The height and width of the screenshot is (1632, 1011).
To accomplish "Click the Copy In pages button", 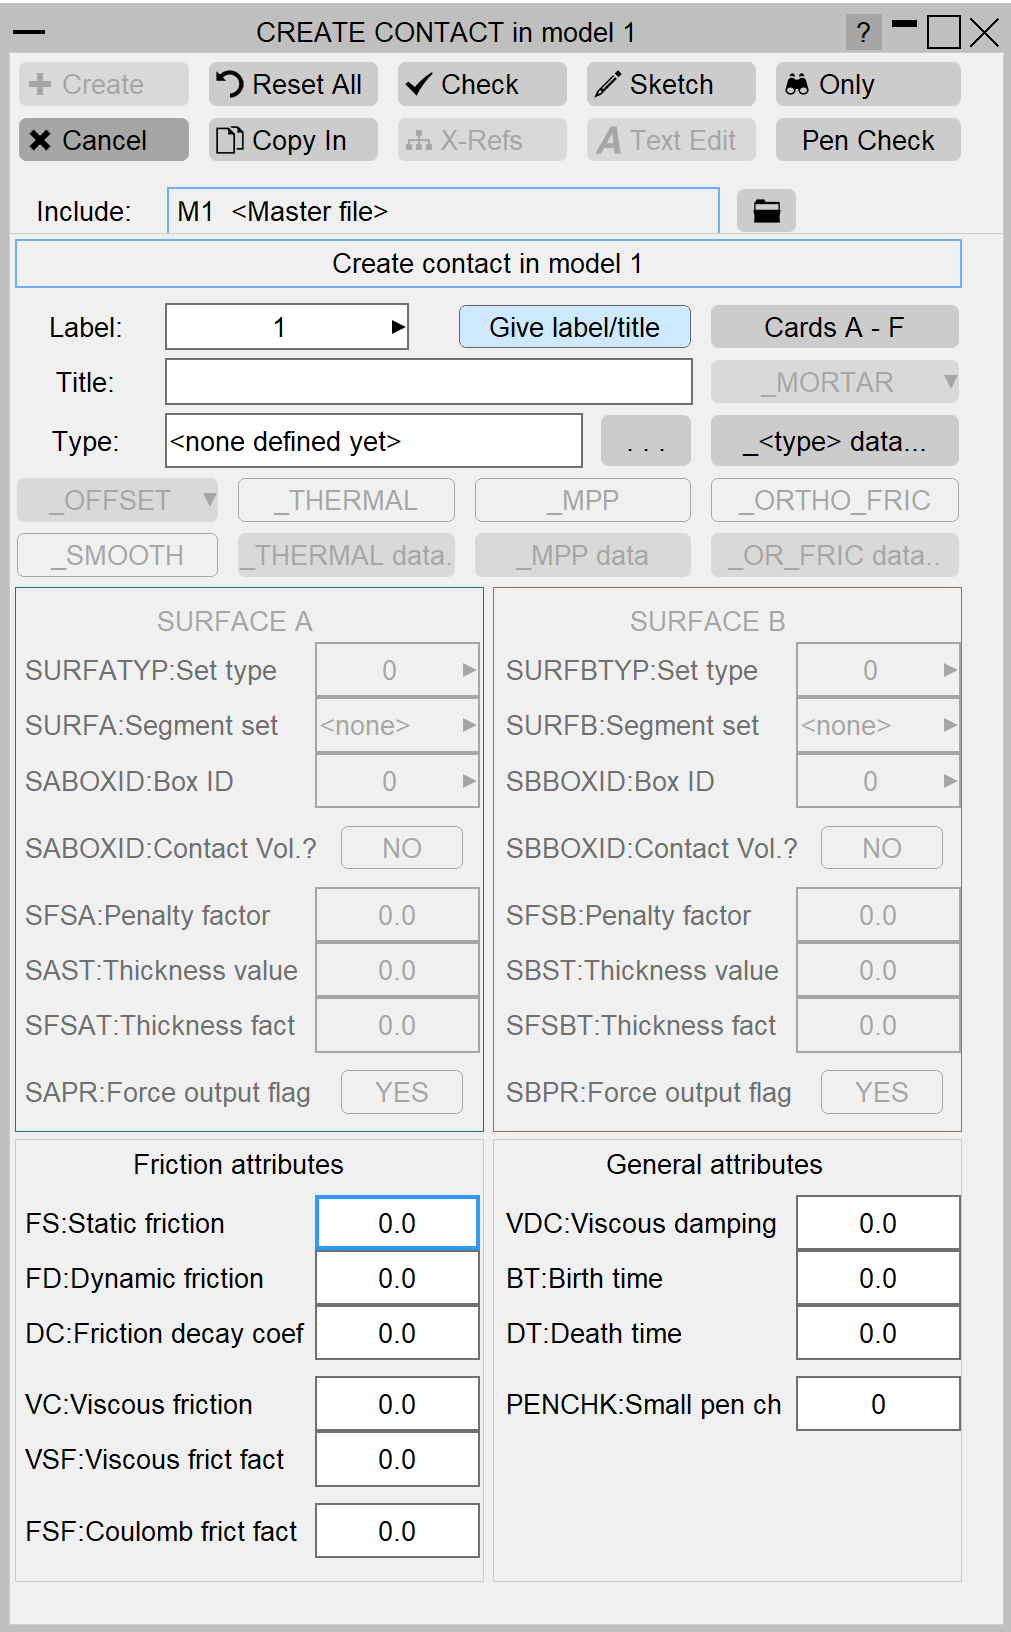I will point(292,141).
